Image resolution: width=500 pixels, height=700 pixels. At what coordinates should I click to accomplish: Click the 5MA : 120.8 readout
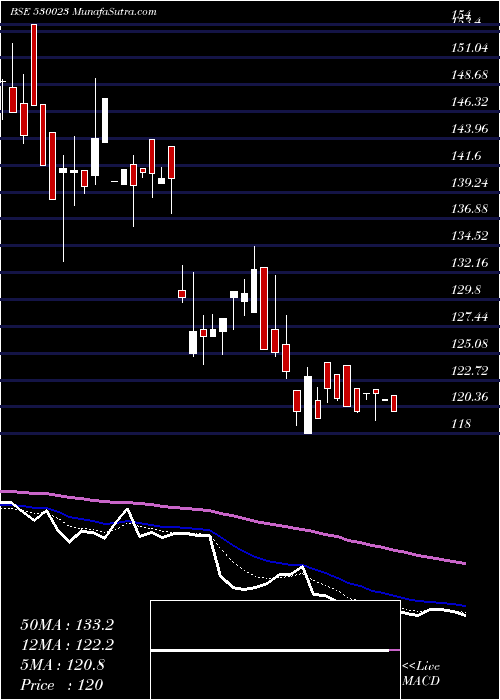[x=62, y=665]
